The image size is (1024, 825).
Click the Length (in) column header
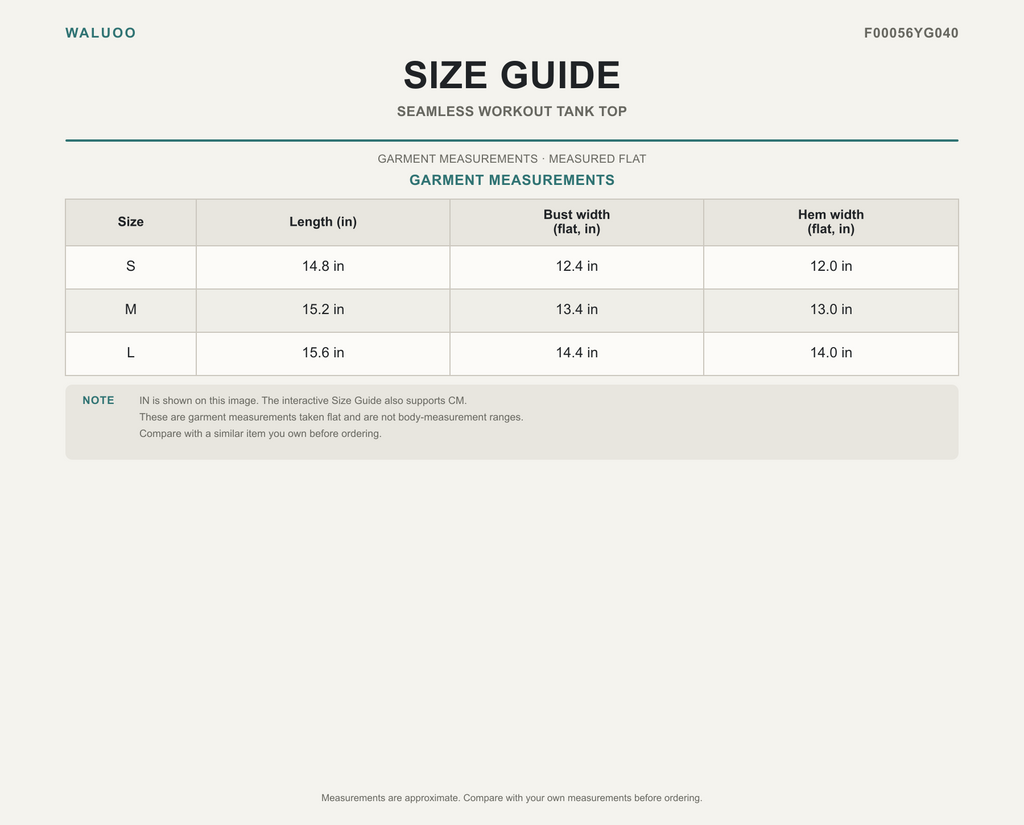pos(323,222)
